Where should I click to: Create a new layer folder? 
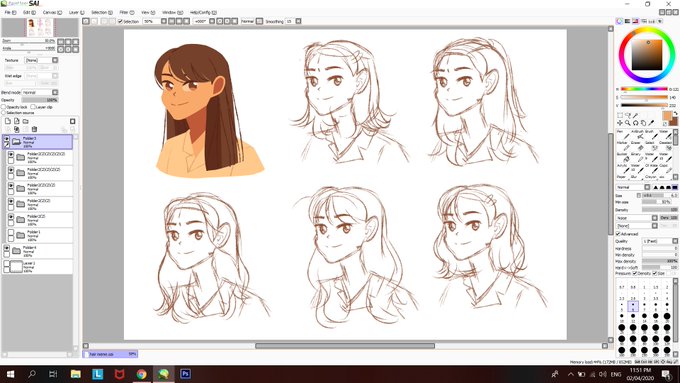click(x=26, y=121)
